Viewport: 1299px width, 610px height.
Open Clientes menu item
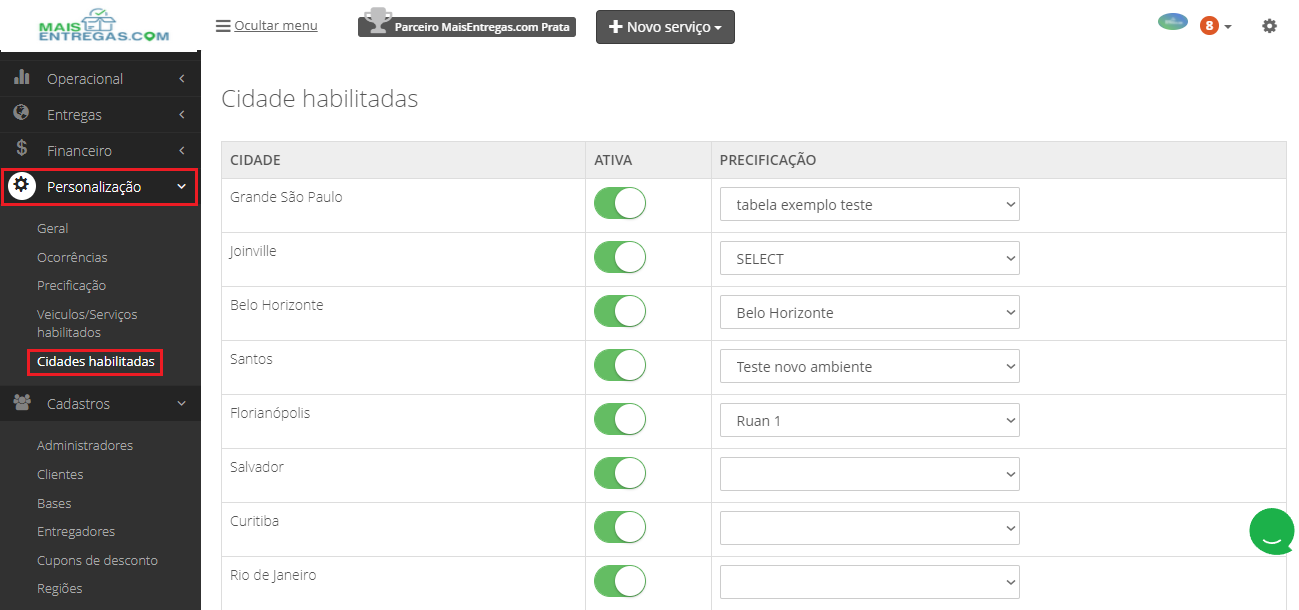[60, 474]
